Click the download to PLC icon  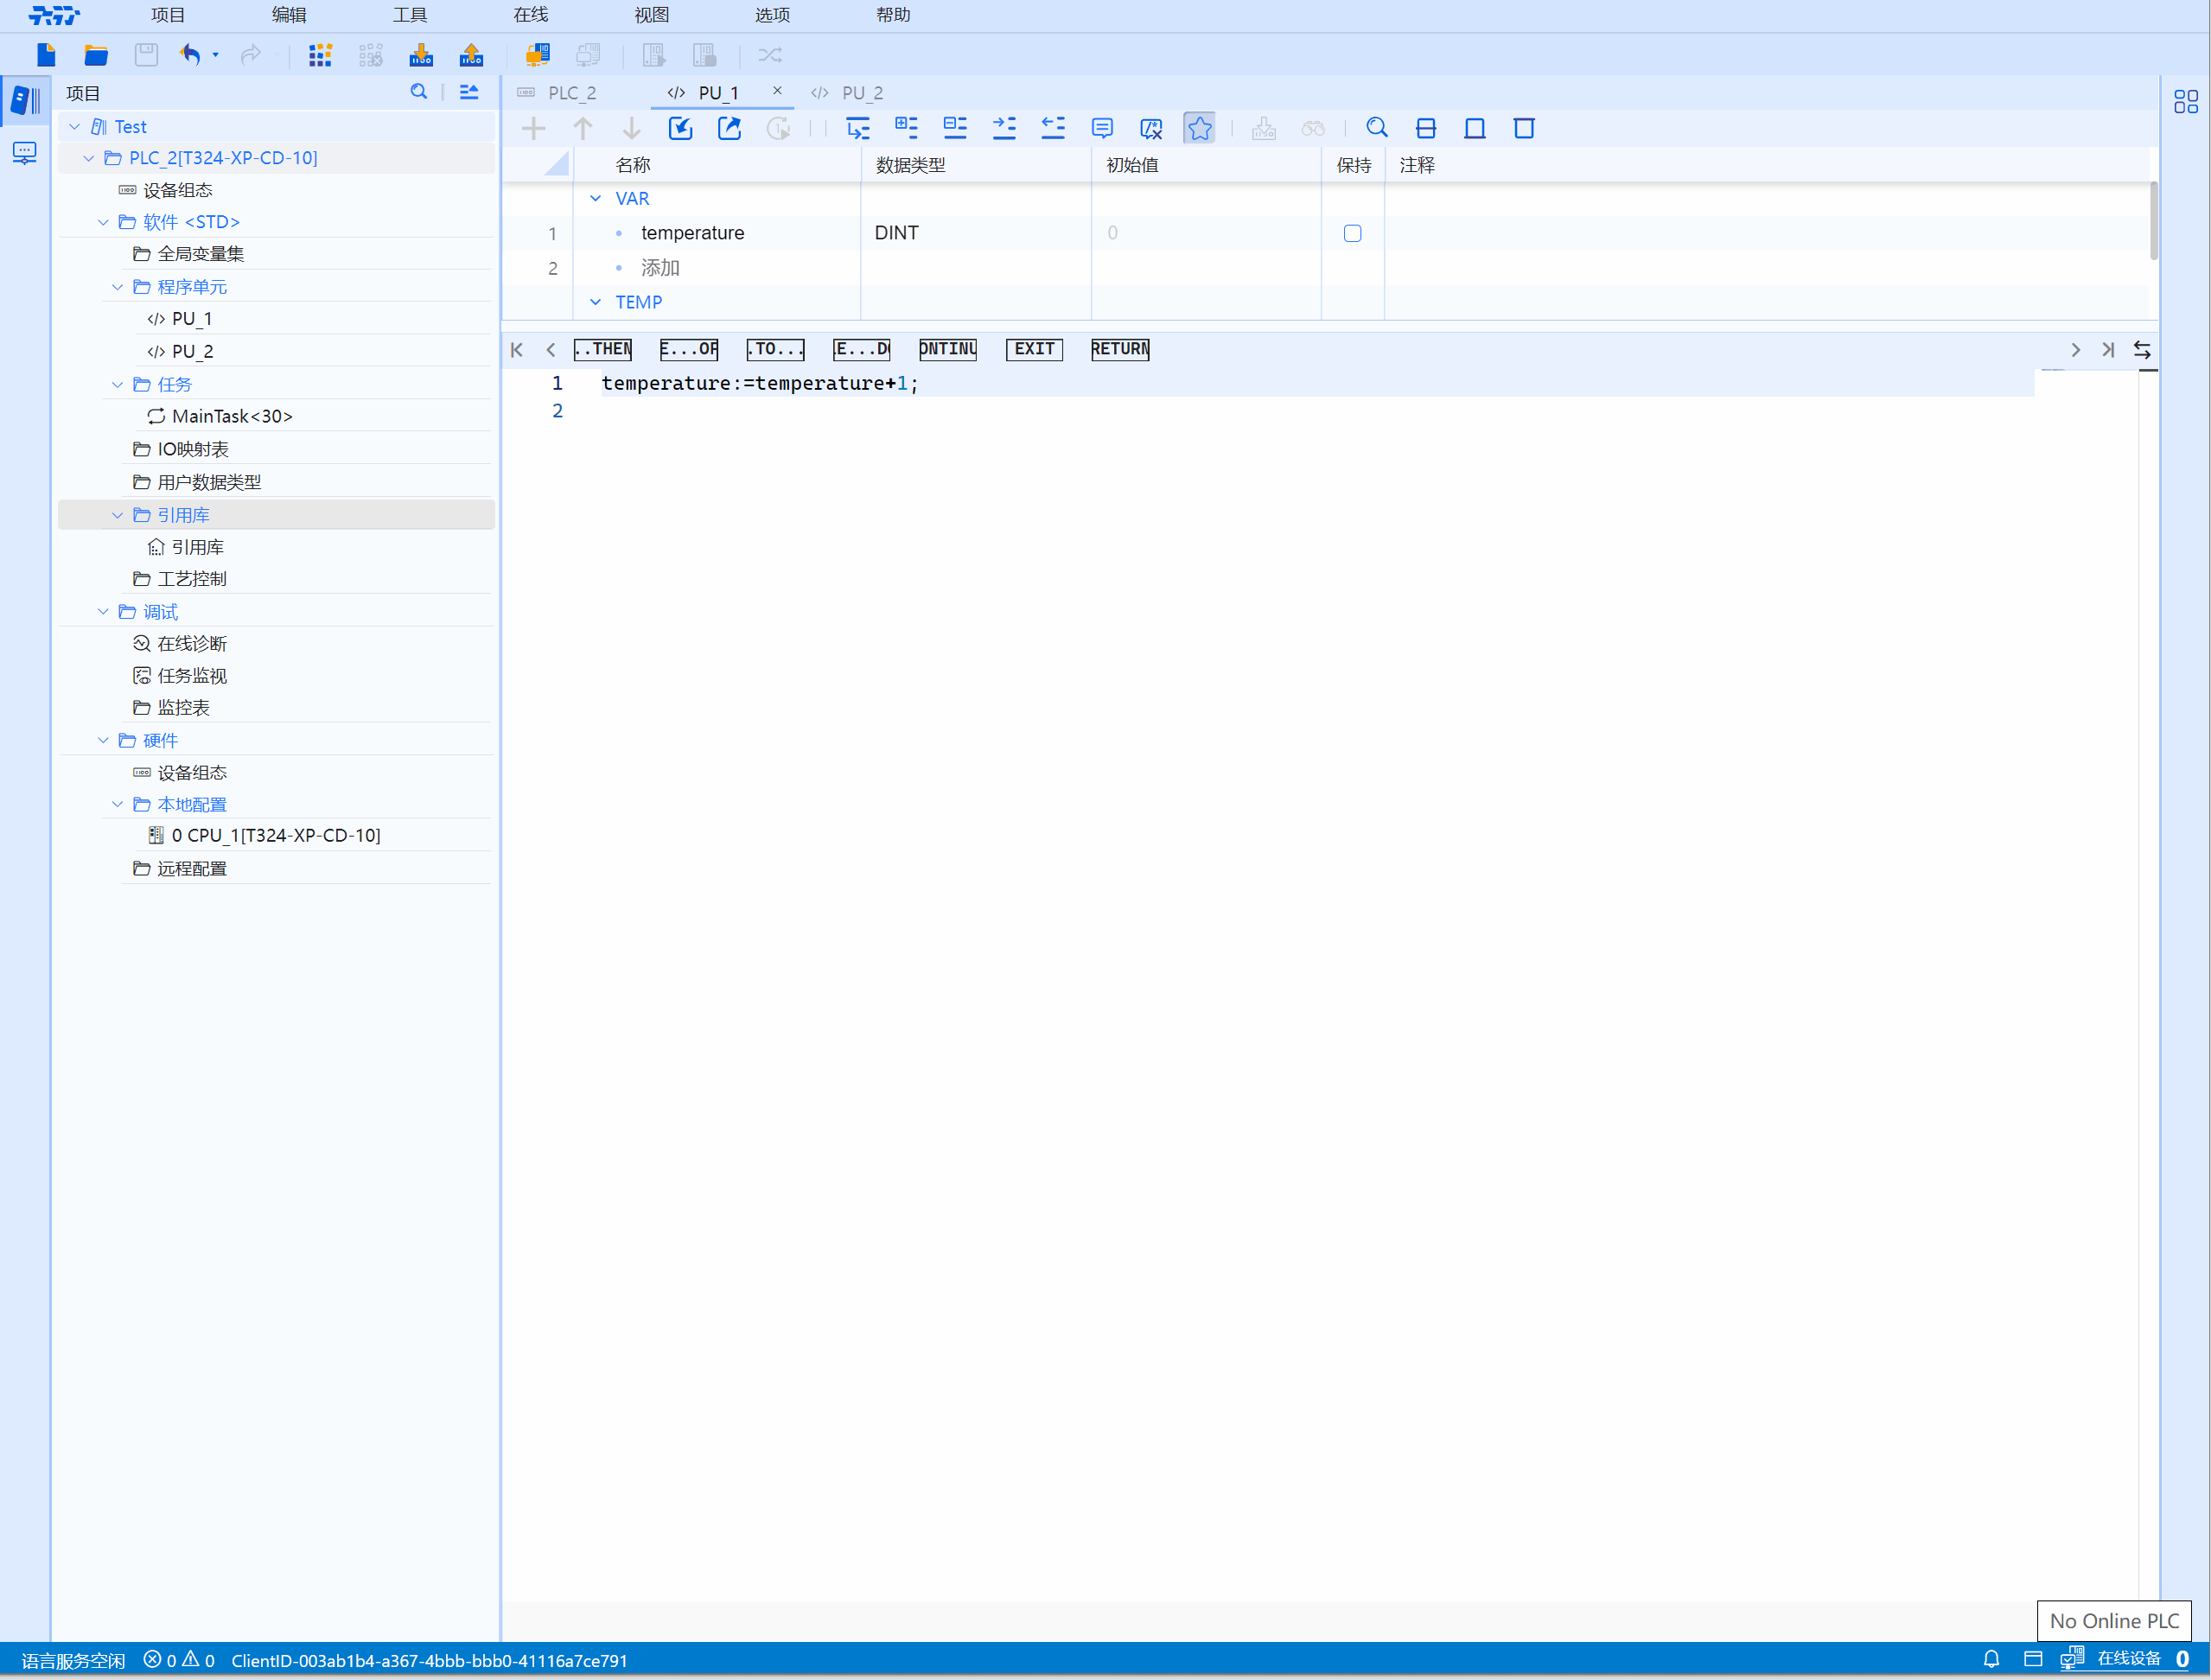pos(421,55)
